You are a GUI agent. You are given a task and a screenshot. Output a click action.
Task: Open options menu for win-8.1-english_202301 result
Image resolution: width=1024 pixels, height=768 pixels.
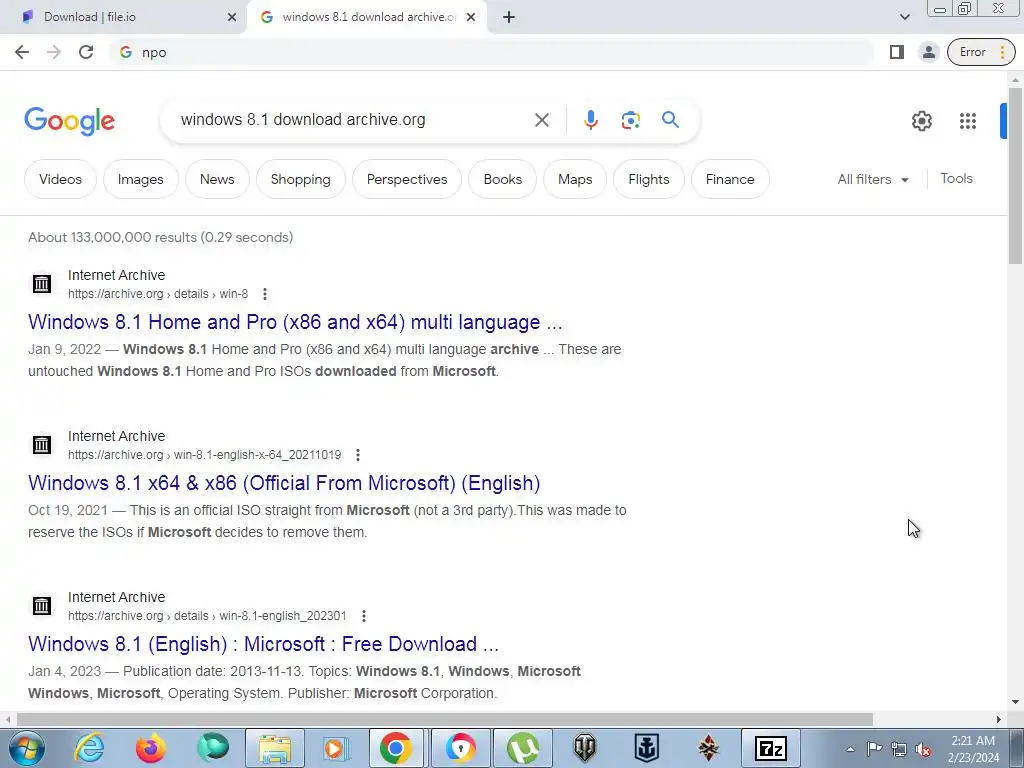pyautogui.click(x=364, y=616)
